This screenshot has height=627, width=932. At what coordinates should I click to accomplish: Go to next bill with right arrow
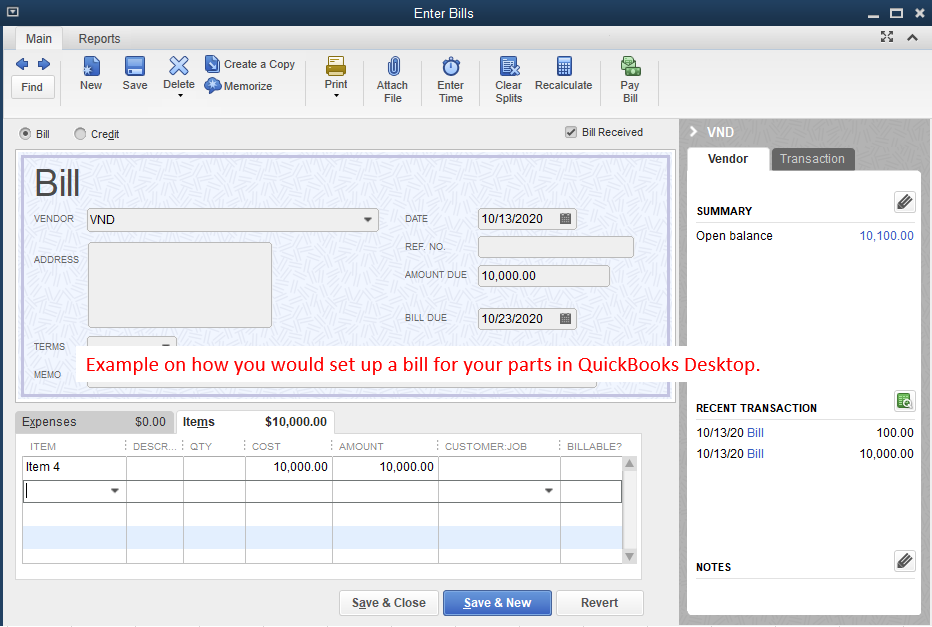[x=43, y=64]
